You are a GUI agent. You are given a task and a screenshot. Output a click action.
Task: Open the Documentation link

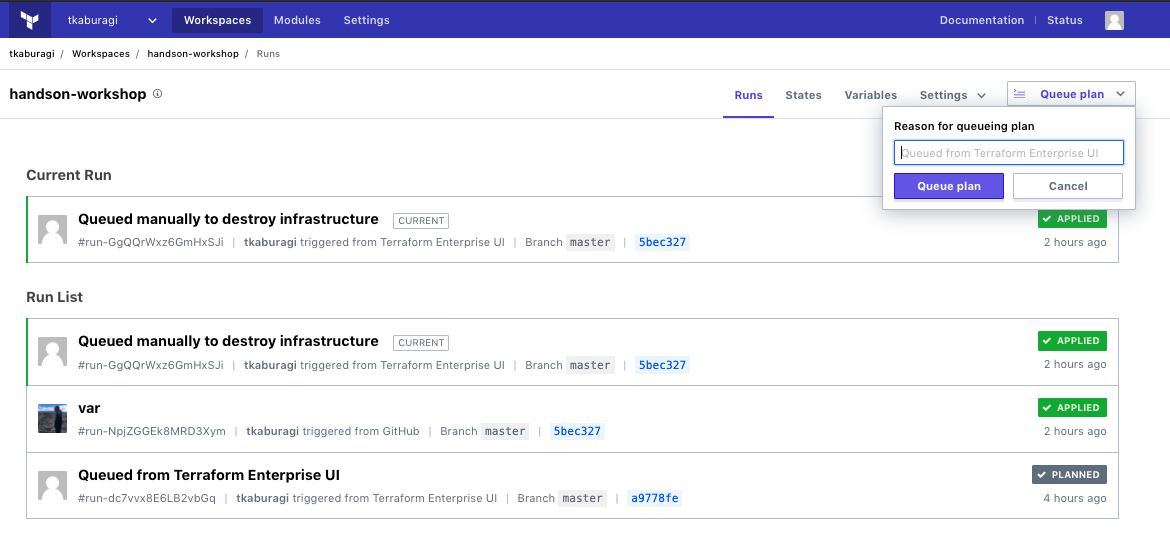(981, 21)
